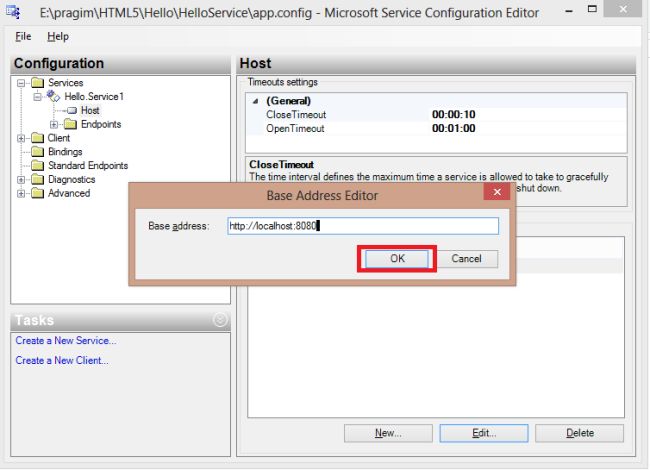650x470 pixels.
Task: Click the Host node icon
Action: coord(72,110)
